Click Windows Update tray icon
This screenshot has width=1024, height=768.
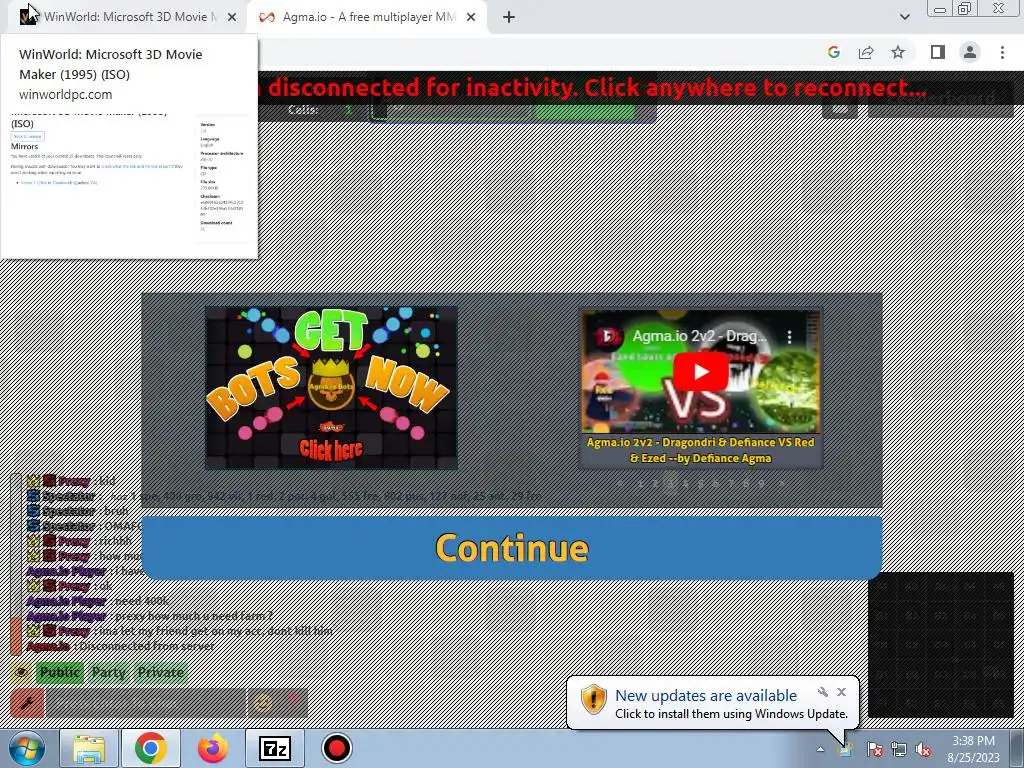(x=846, y=749)
